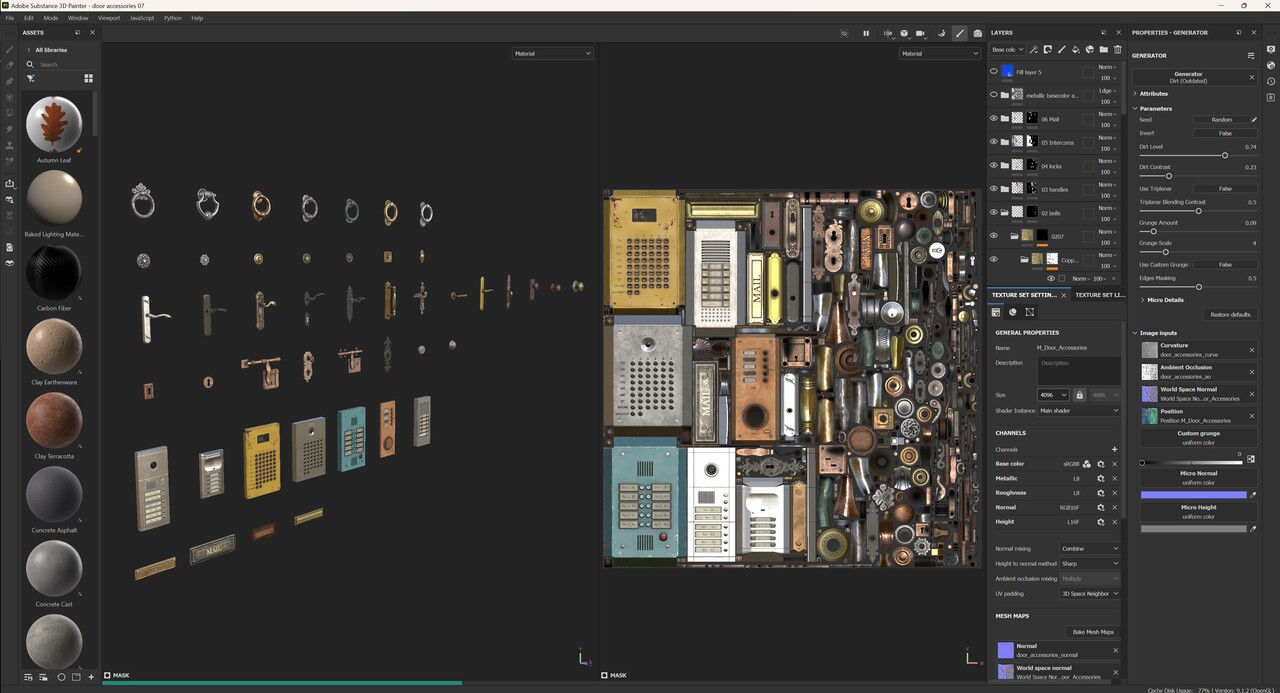Click the Restore defaults button
The image size is (1280, 693).
[x=1229, y=315]
